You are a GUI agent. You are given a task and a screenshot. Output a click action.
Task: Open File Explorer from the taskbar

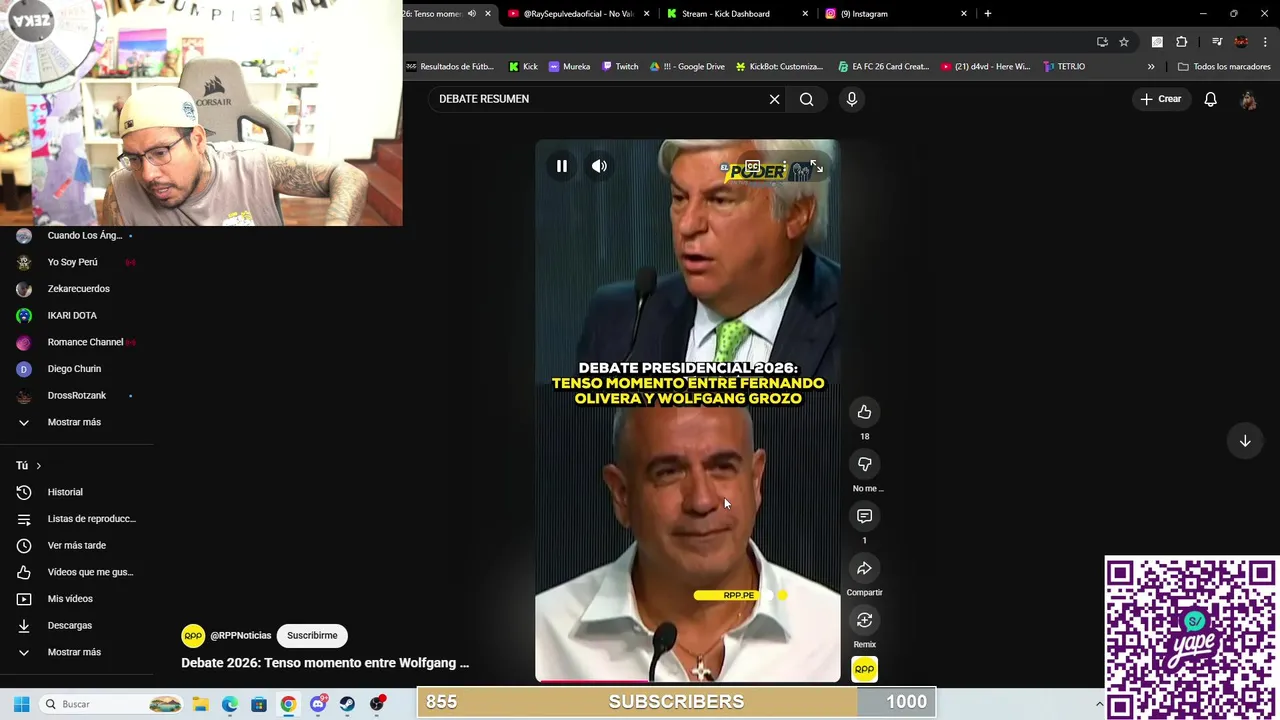(200, 704)
